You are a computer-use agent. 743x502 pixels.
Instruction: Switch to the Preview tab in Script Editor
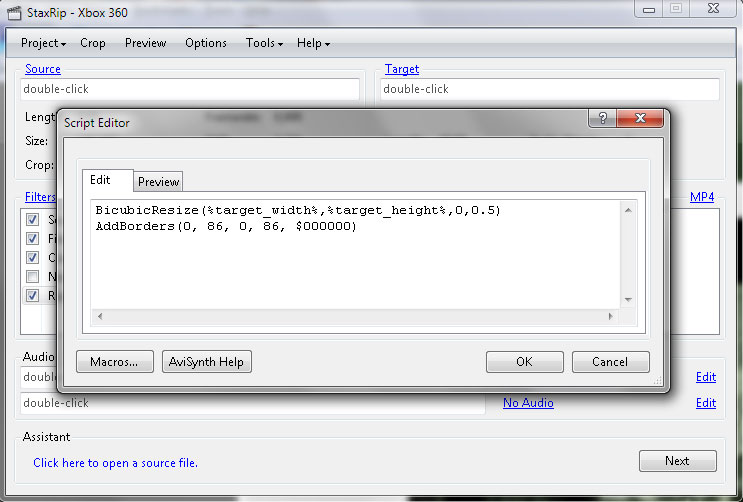[x=158, y=182]
